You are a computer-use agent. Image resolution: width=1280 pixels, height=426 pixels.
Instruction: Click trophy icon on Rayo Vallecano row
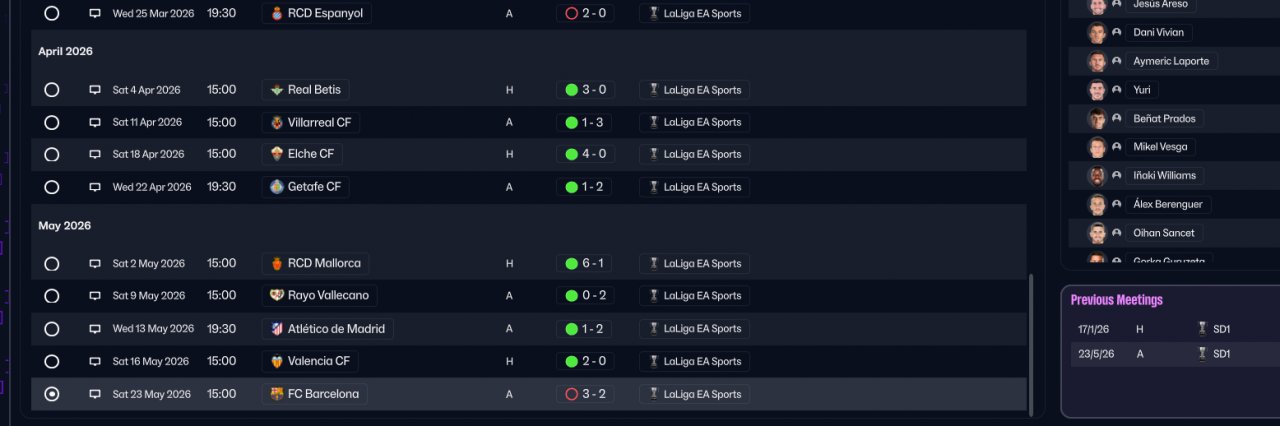[x=654, y=296]
